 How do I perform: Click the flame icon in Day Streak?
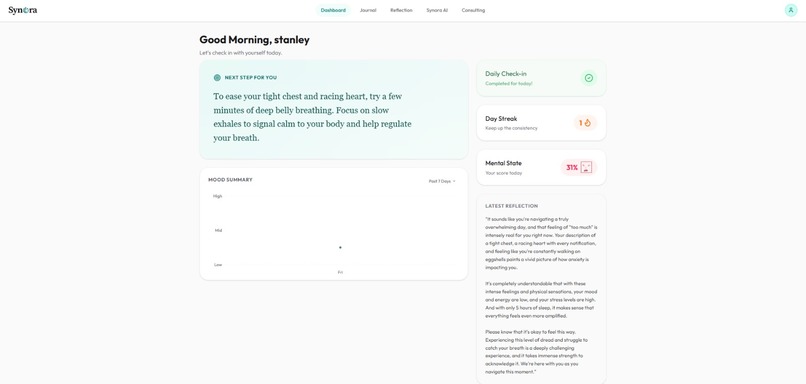588,123
